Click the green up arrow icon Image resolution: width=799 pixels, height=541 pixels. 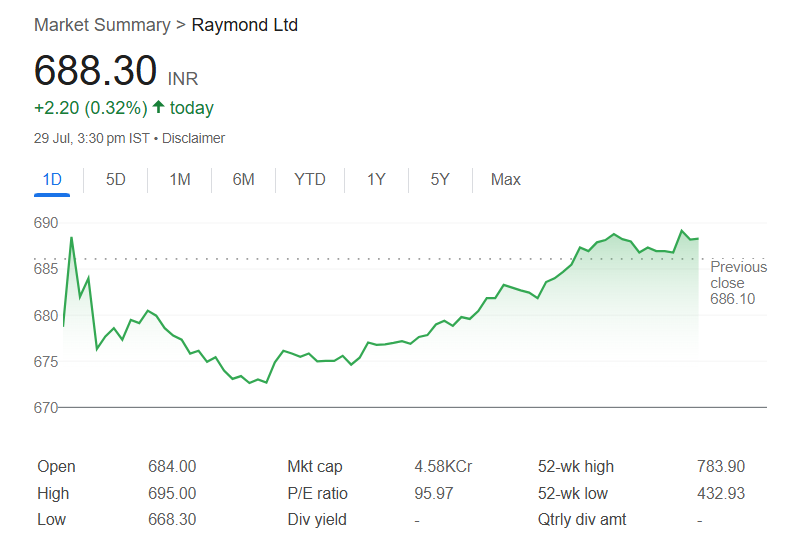tap(158, 106)
